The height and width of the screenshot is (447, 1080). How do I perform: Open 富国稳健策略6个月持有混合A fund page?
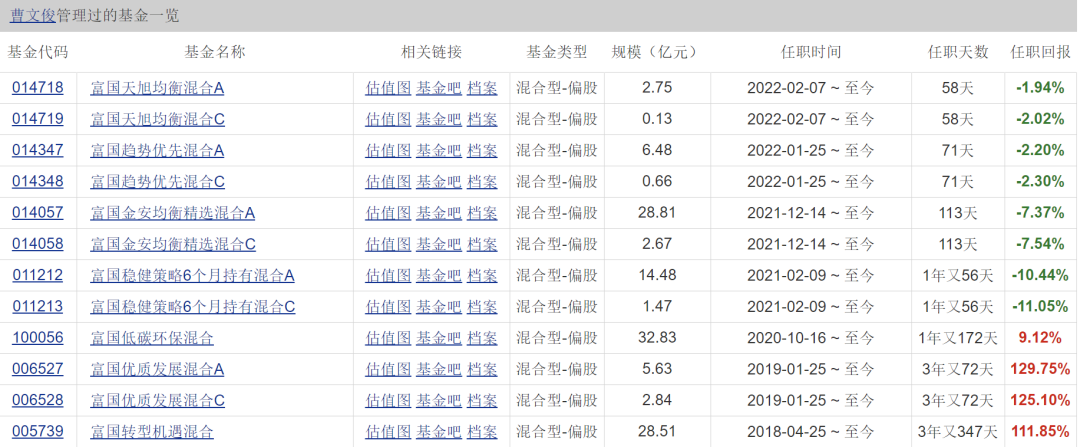[x=192, y=276]
